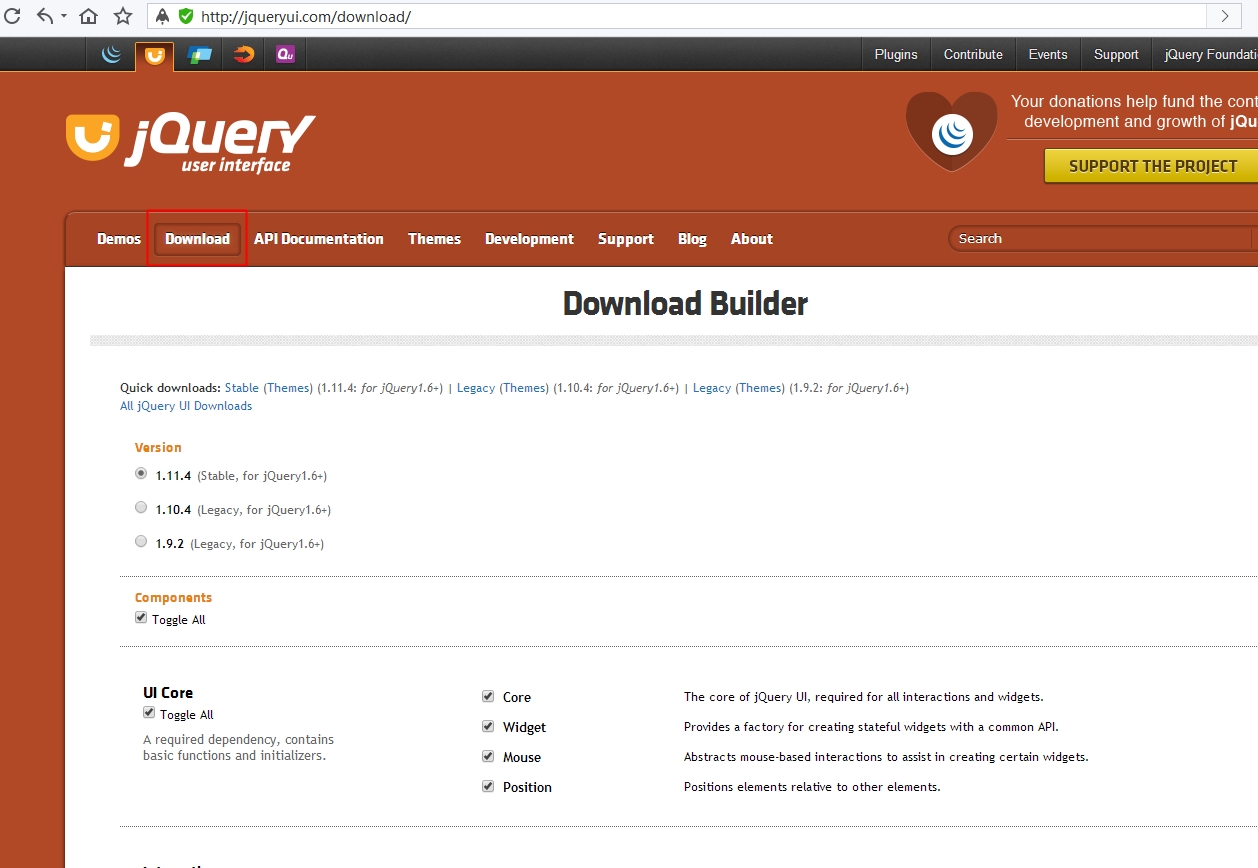Screen dimensions: 1258x868
Task: Open the jQuery Mobile project icon
Action: pos(200,55)
